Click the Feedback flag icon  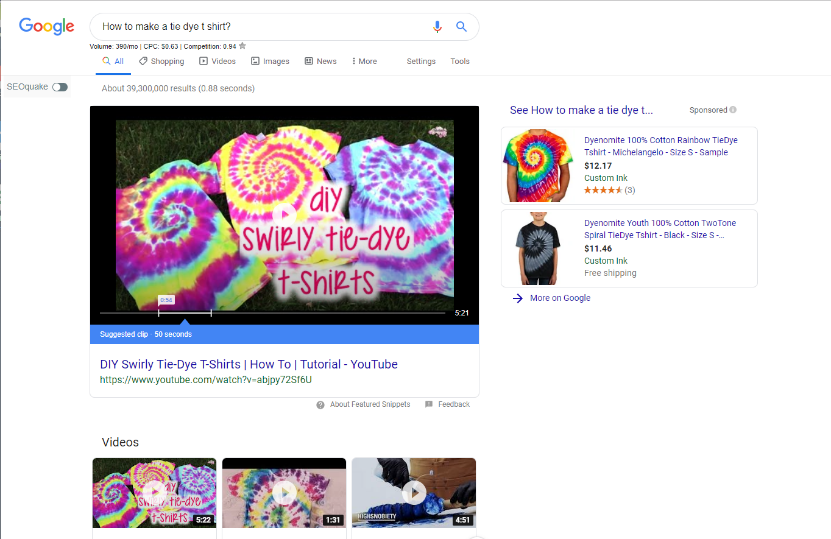pyautogui.click(x=429, y=404)
